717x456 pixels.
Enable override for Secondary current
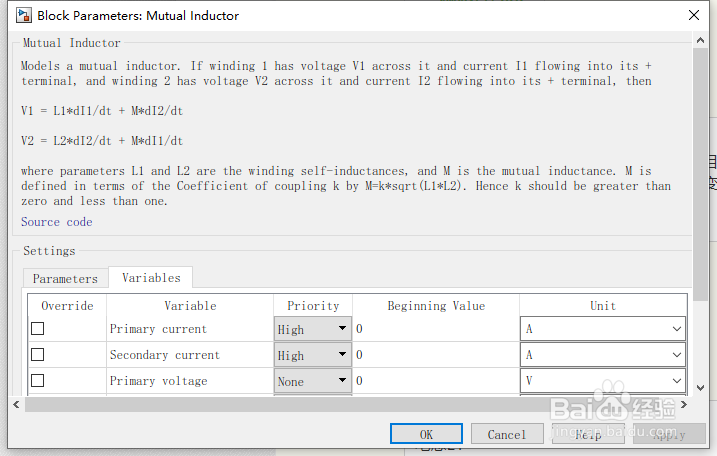point(37,354)
